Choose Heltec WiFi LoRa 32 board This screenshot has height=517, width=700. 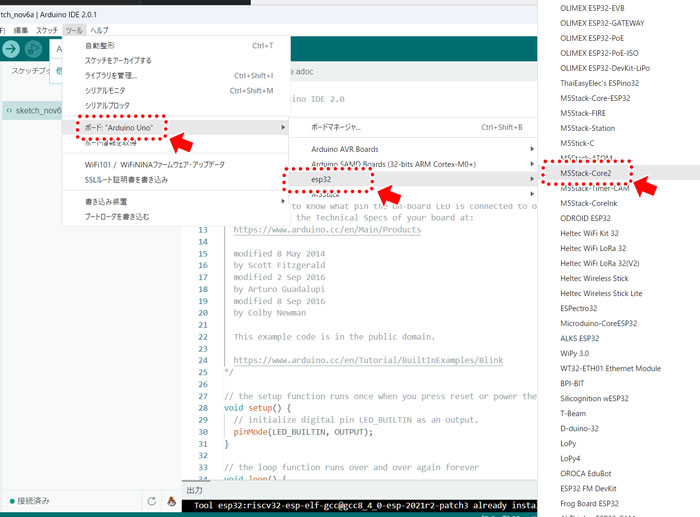click(x=593, y=248)
